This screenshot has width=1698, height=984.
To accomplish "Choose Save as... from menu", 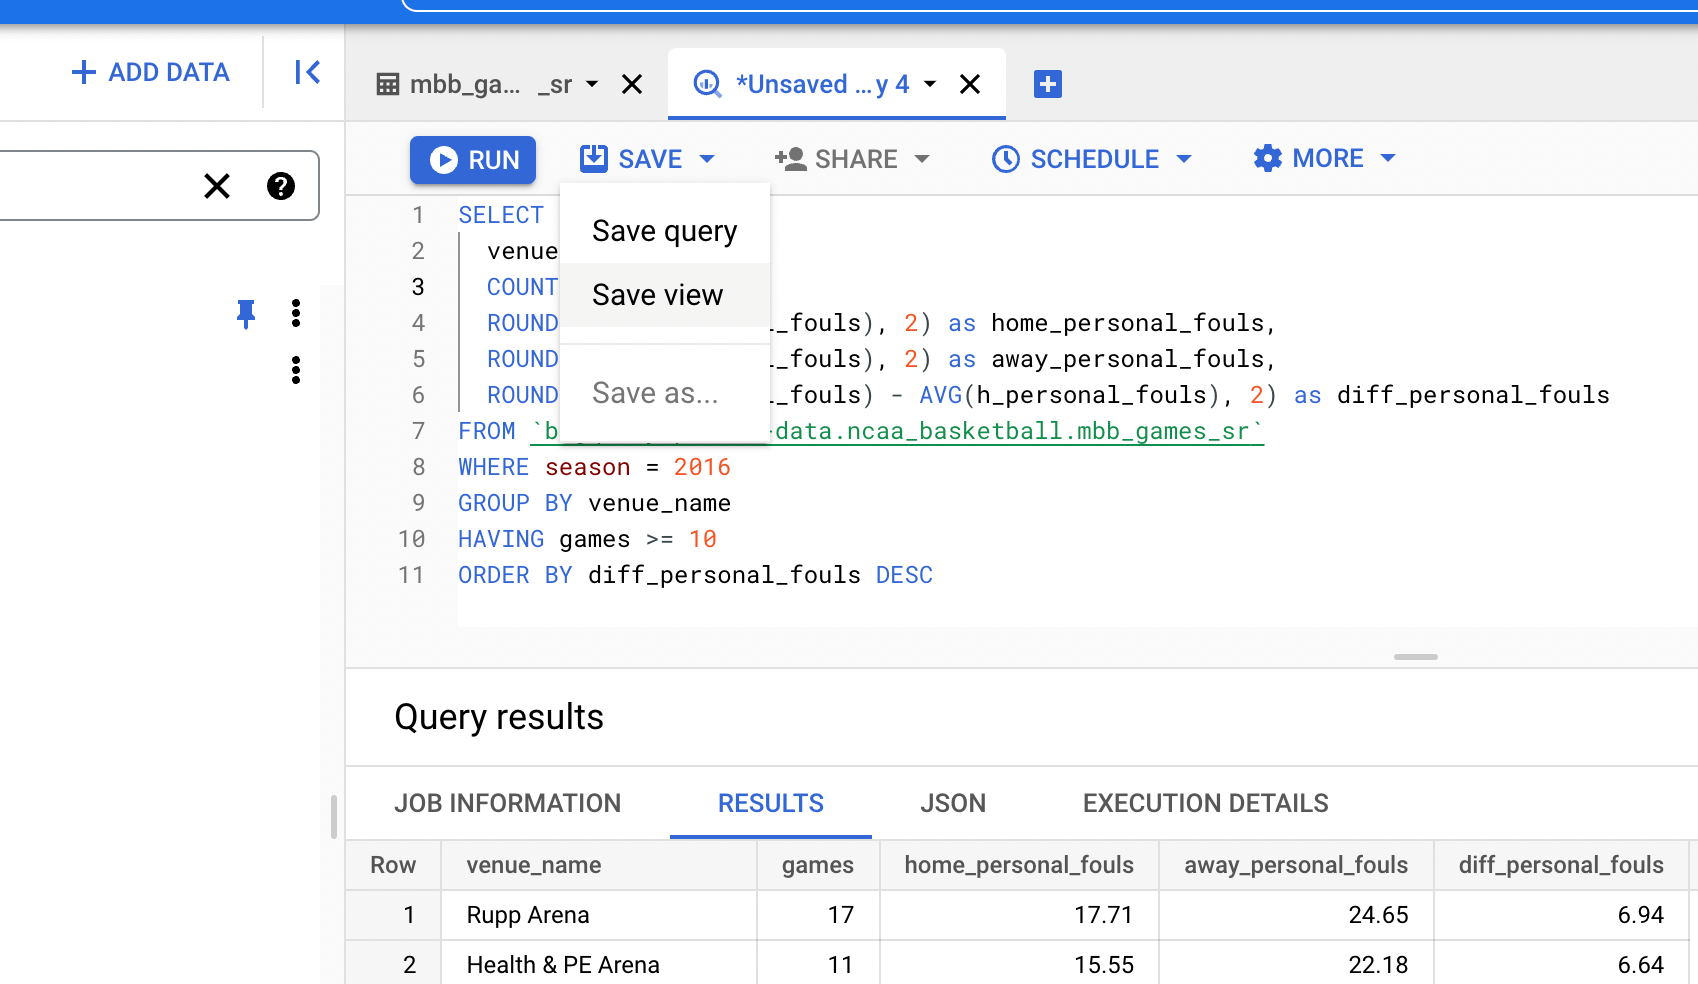I will 665,393.
